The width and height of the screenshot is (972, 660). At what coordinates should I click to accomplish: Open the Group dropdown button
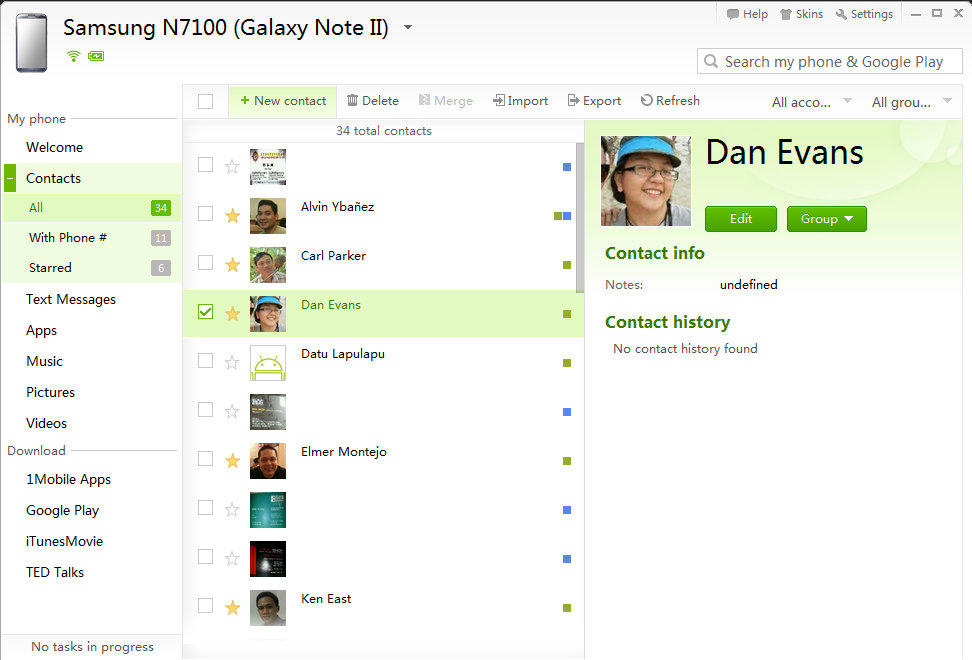tap(826, 219)
